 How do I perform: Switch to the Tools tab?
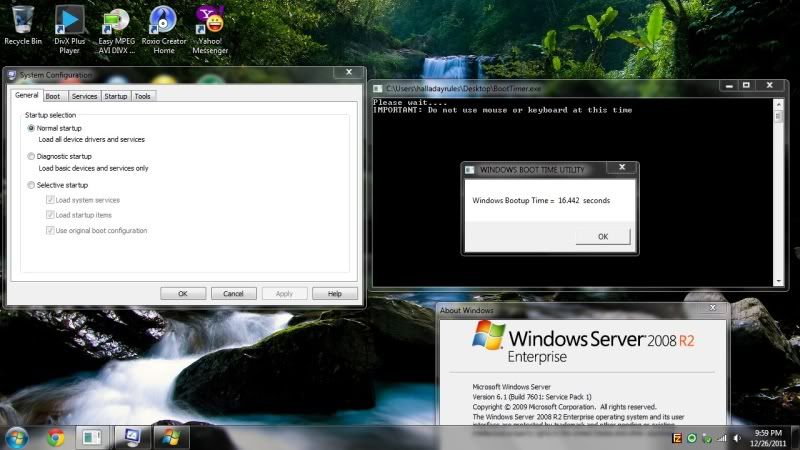pos(142,96)
